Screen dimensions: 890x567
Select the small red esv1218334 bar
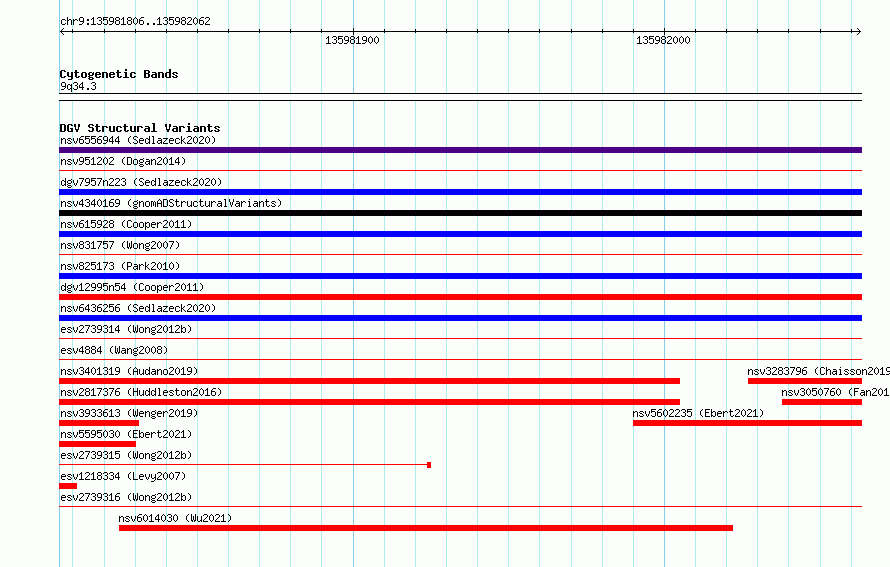(68, 486)
